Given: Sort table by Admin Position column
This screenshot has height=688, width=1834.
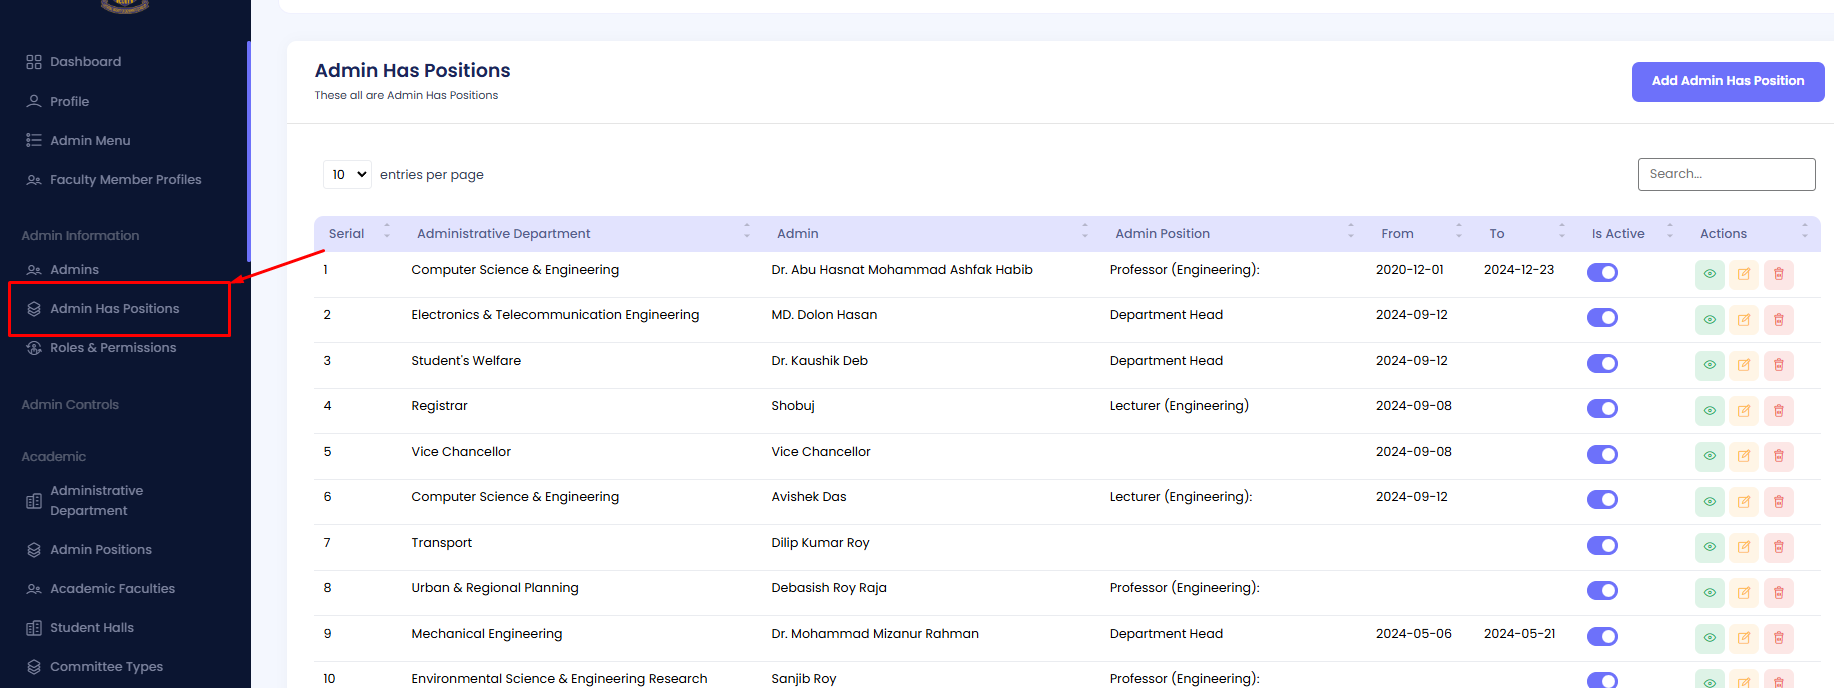Looking at the screenshot, I should (1162, 234).
